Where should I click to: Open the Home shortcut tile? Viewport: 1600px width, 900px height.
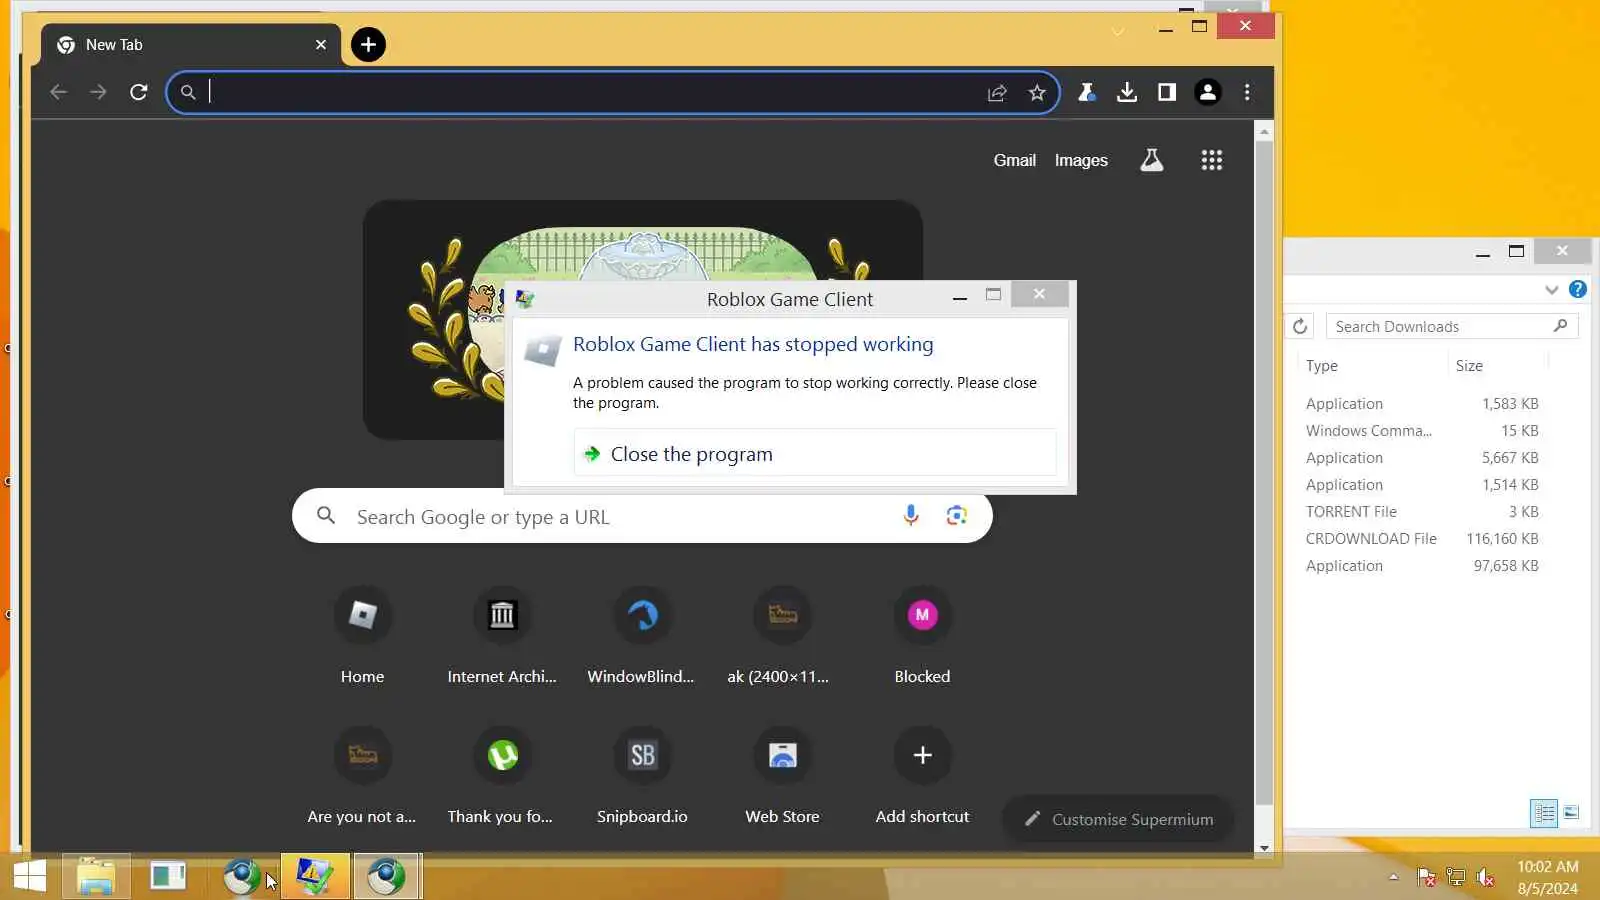(362, 636)
